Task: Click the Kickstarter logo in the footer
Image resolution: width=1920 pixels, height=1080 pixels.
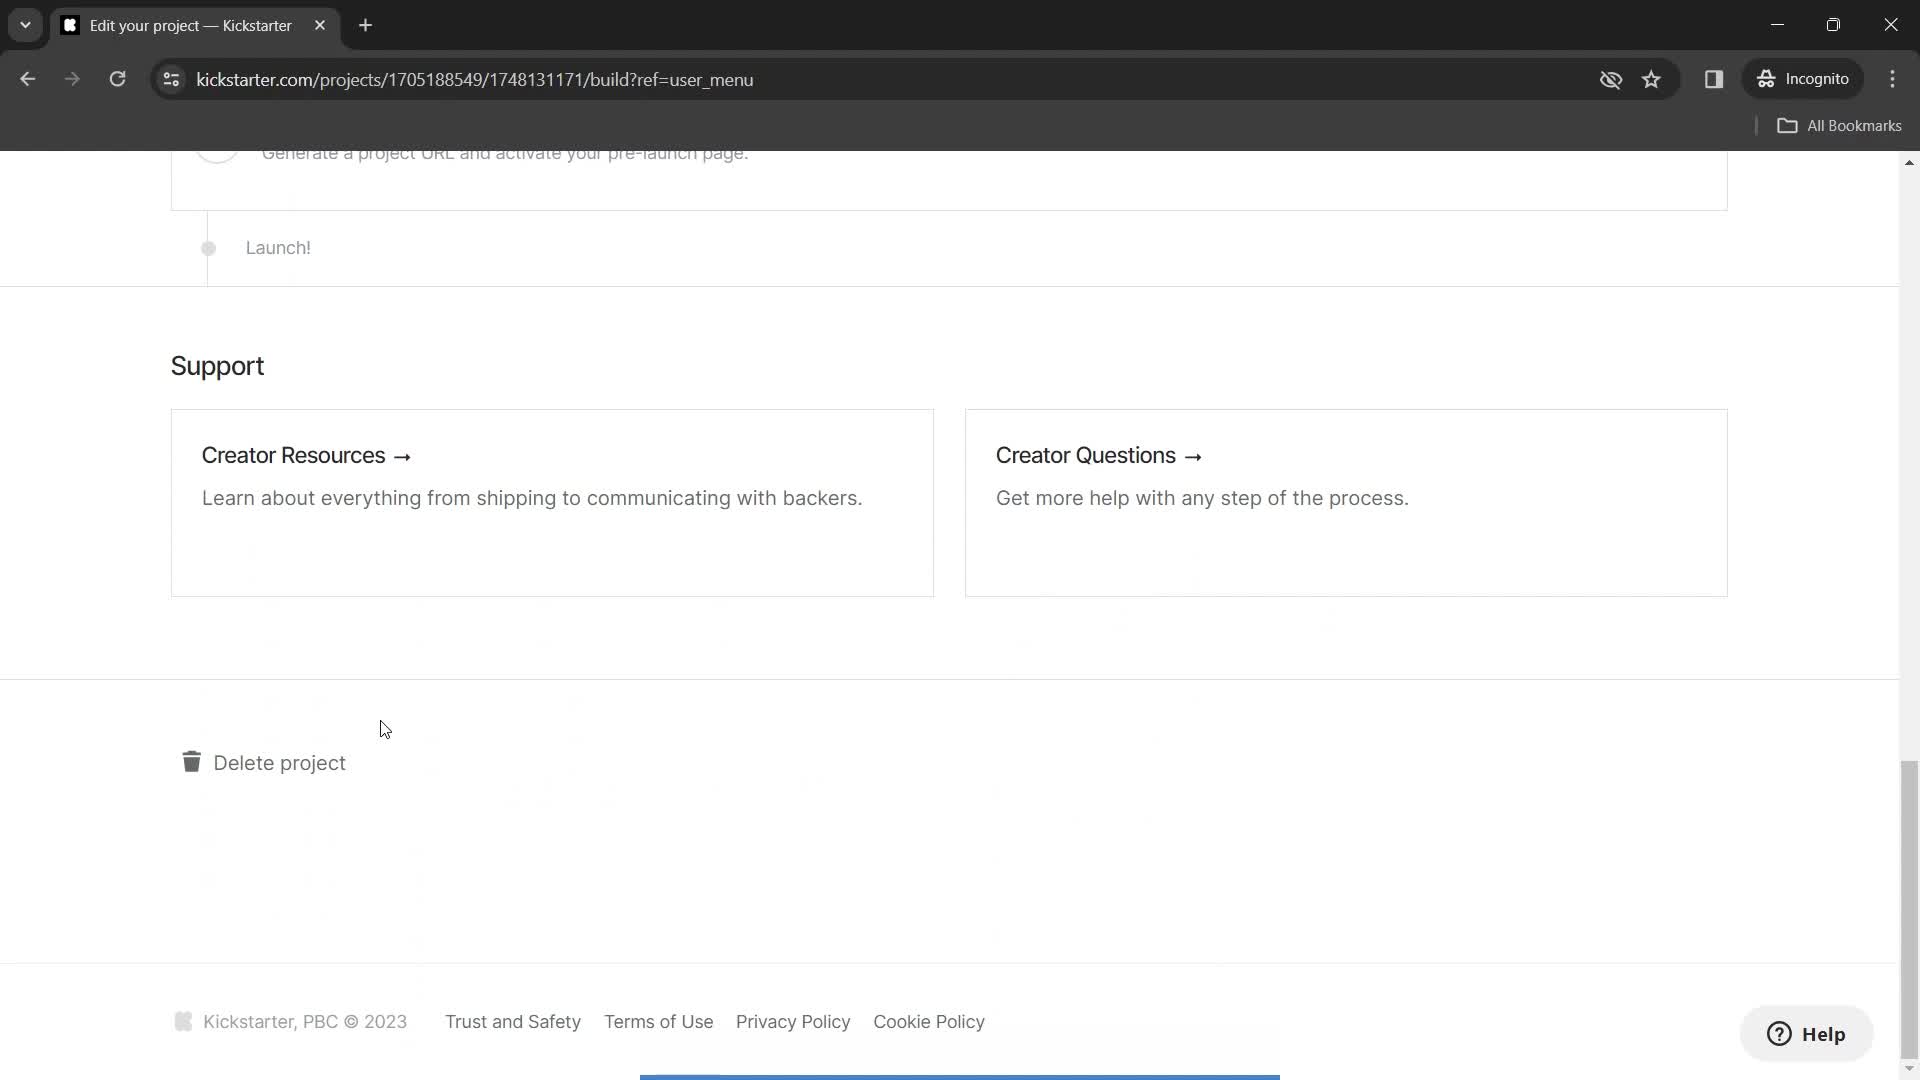Action: (183, 1021)
